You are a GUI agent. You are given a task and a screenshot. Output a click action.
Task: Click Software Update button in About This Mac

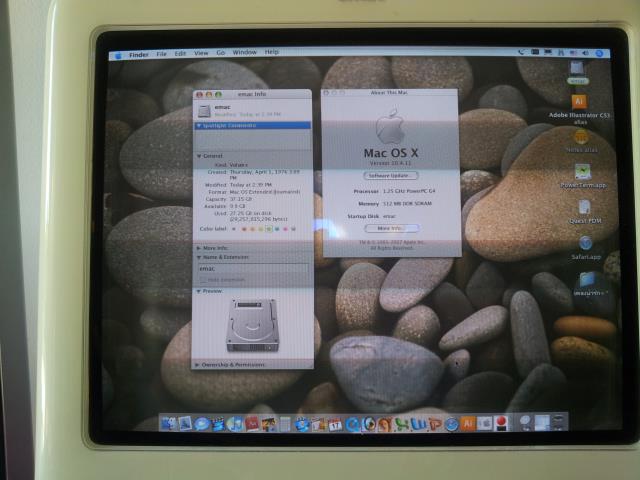tap(391, 176)
